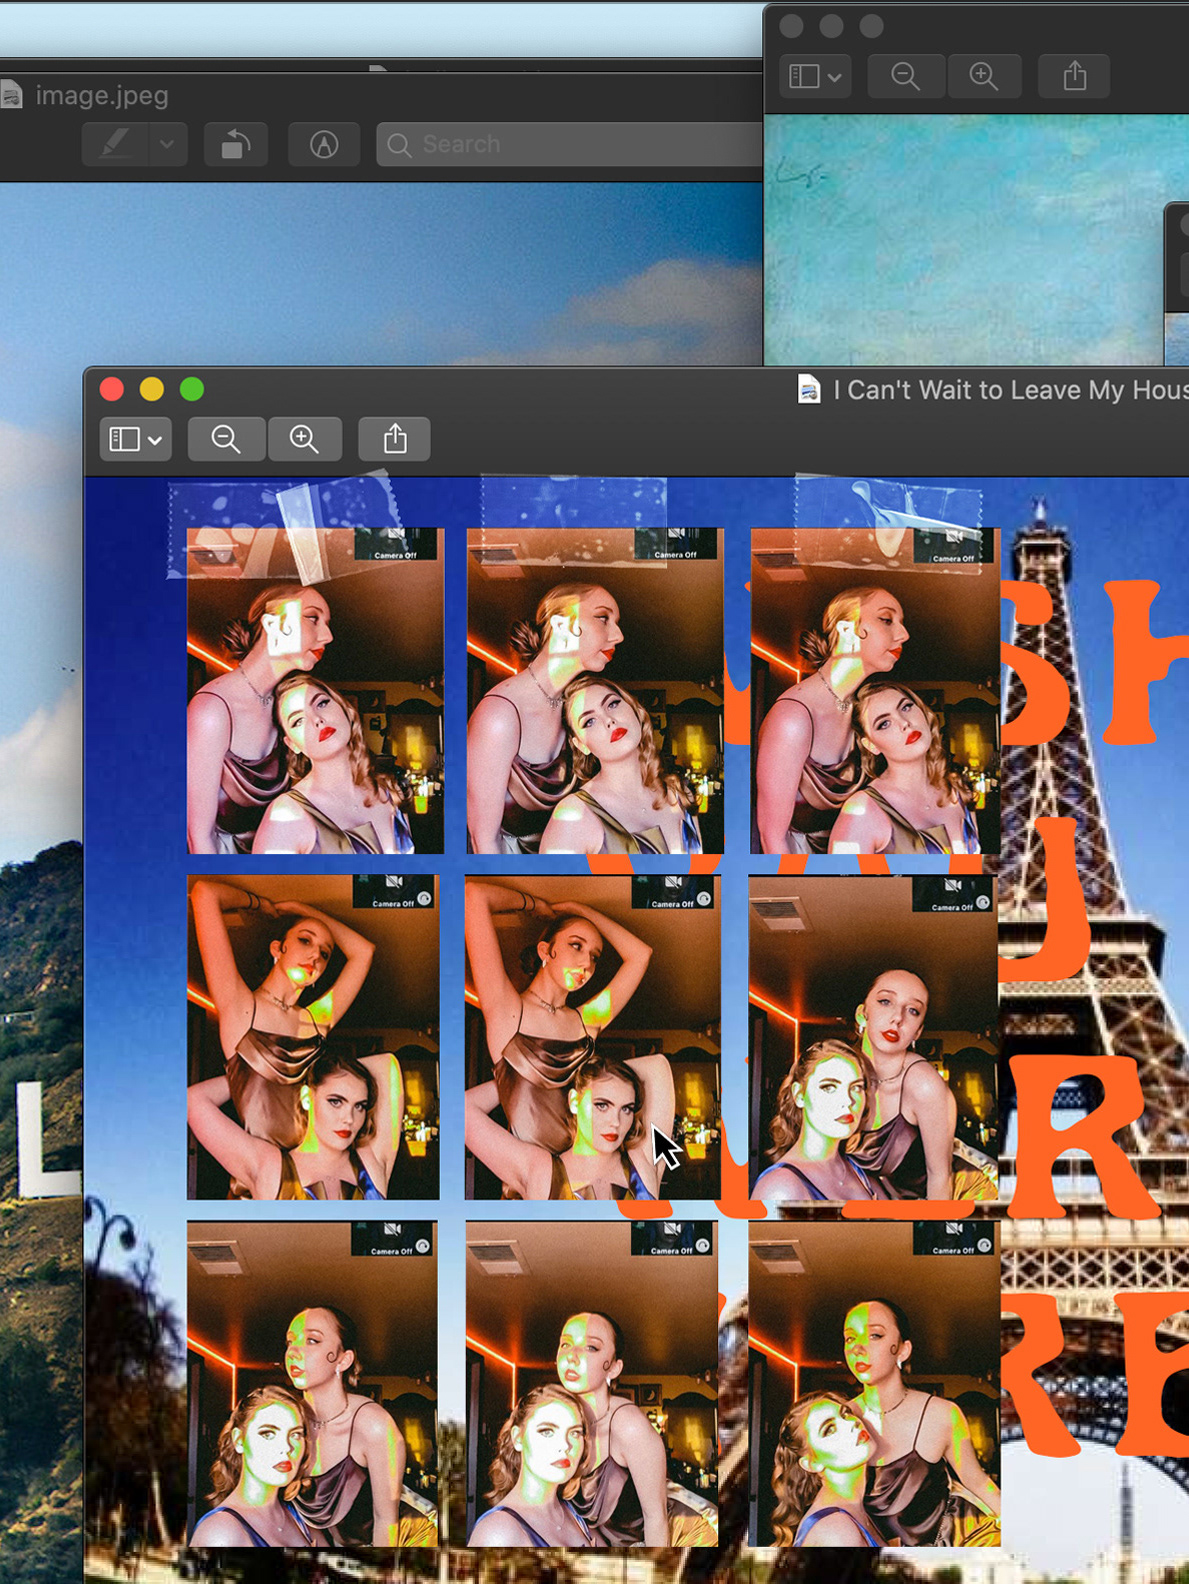Zoom out in the front Preview window
Viewport: 1189px width, 1584px height.
226,439
